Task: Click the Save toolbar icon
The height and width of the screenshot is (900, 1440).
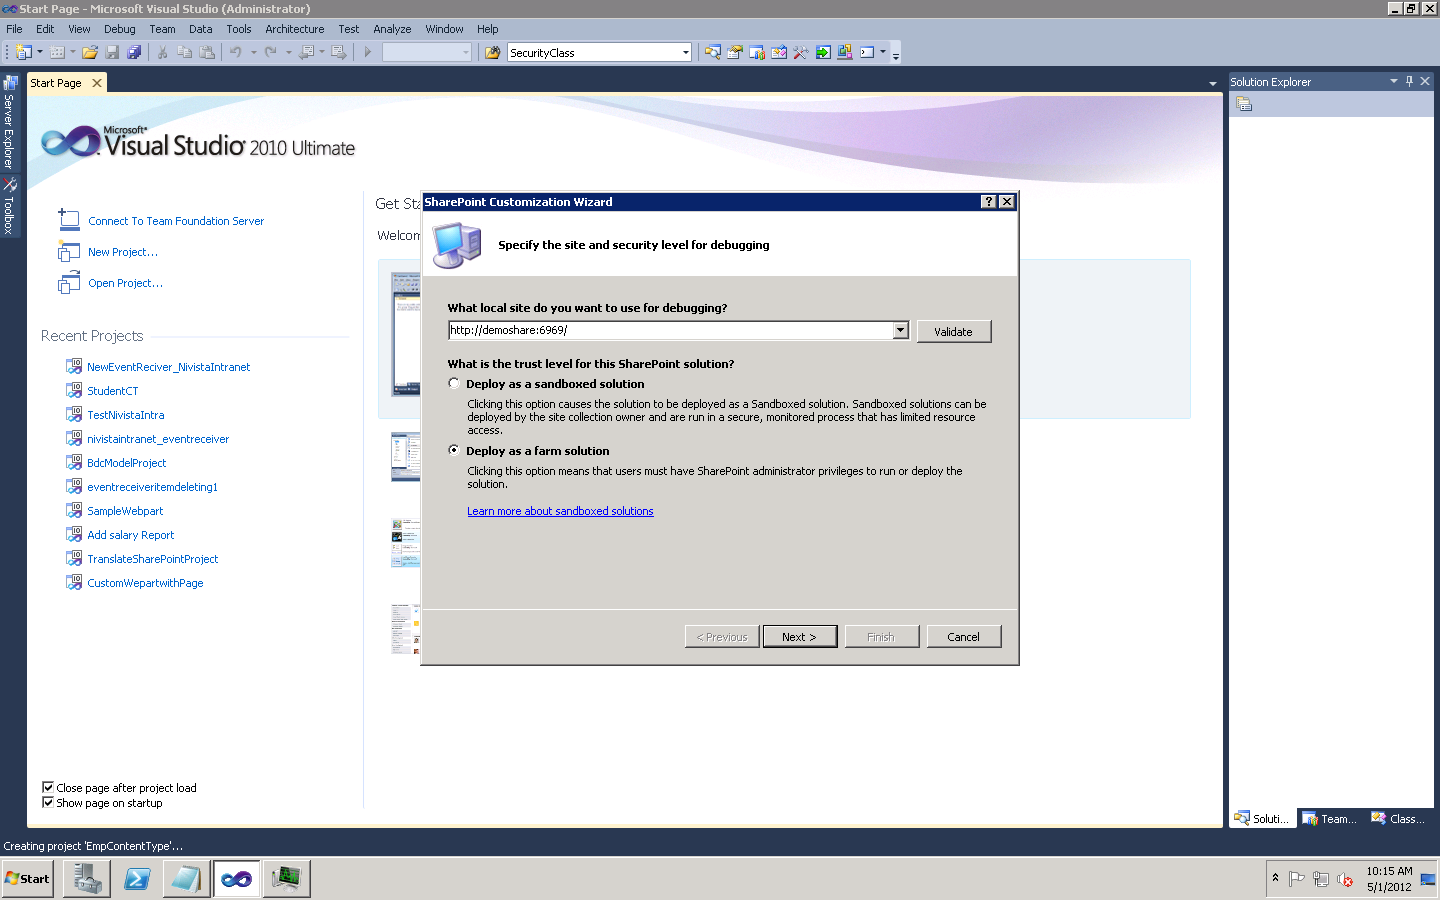Action: coord(112,52)
